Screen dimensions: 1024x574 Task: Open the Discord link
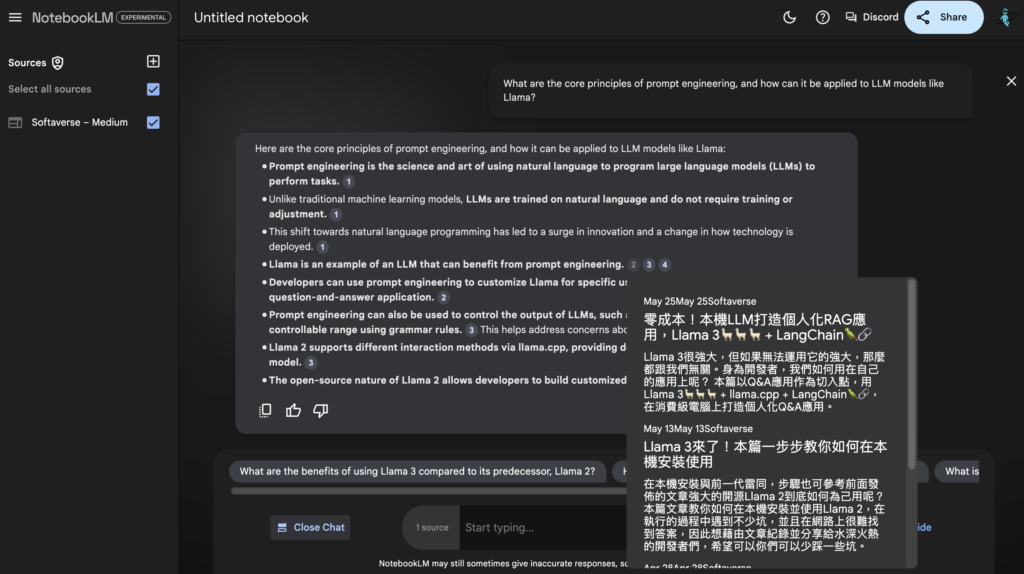(x=871, y=18)
